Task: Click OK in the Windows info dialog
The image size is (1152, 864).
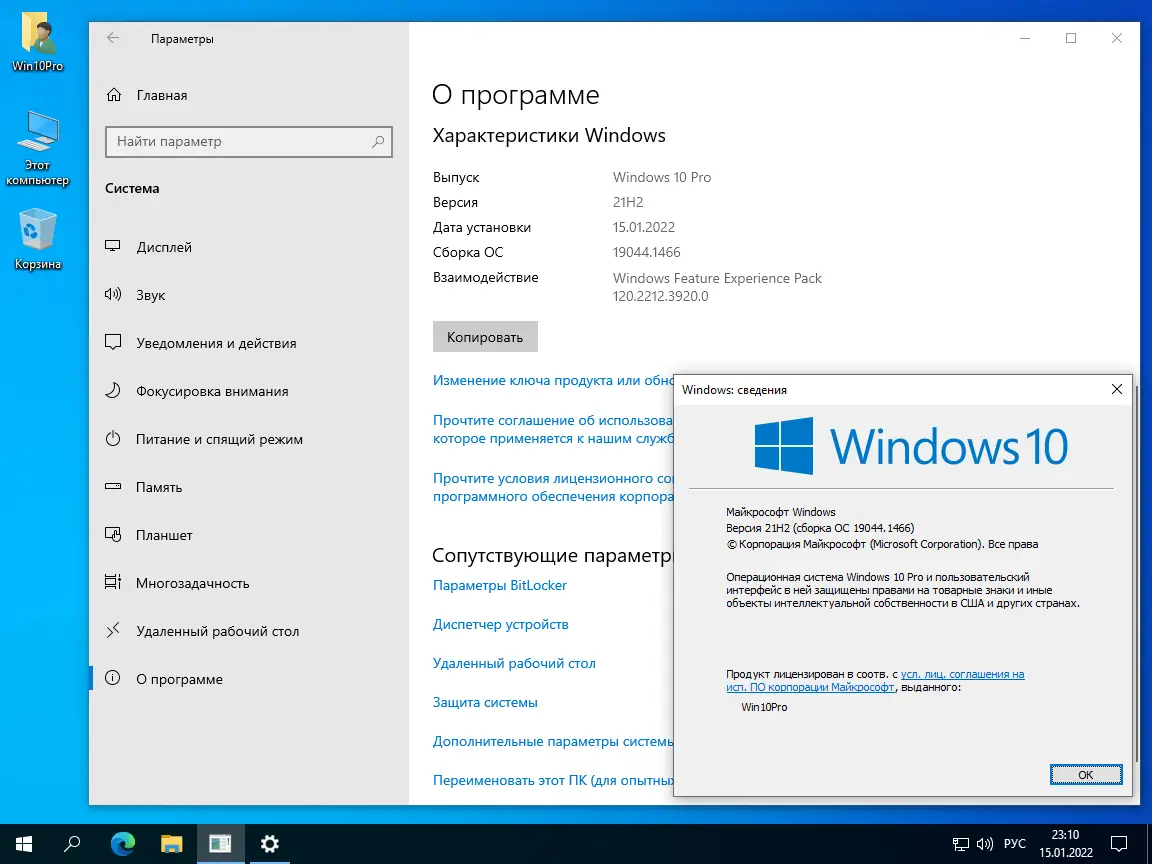Action: pyautogui.click(x=1086, y=774)
